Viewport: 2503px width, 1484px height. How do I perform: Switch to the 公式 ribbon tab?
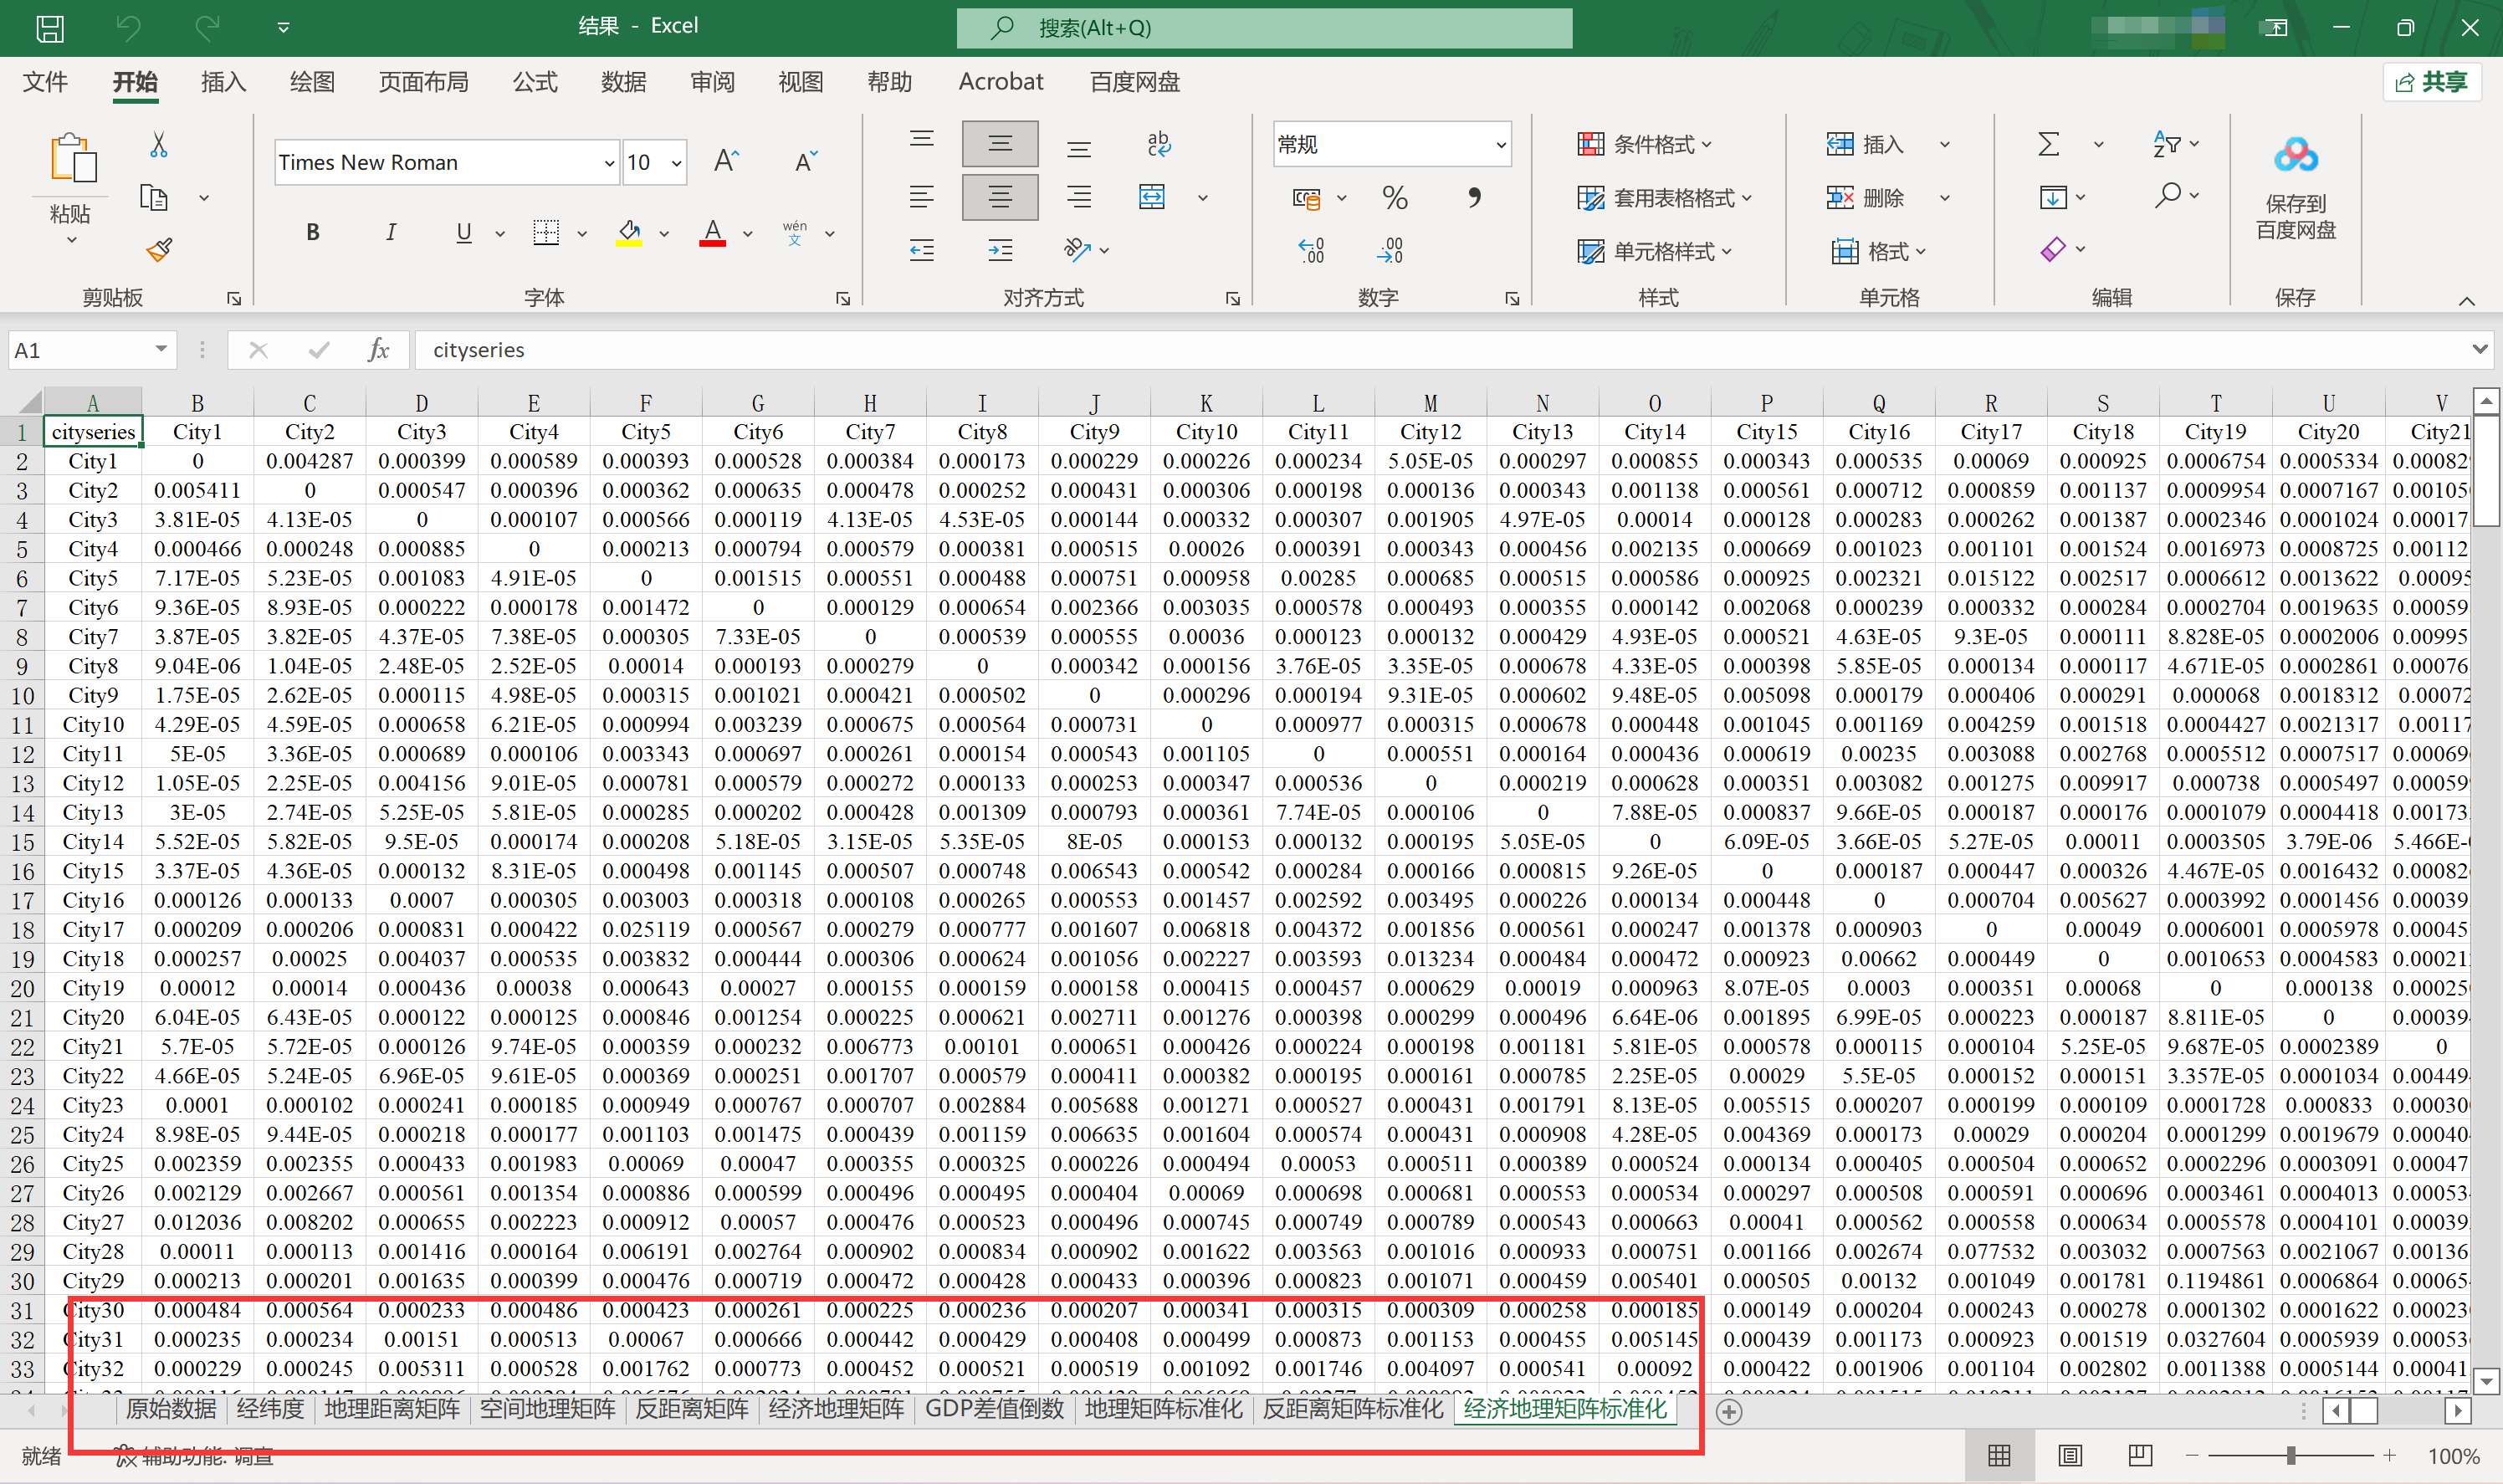[535, 82]
